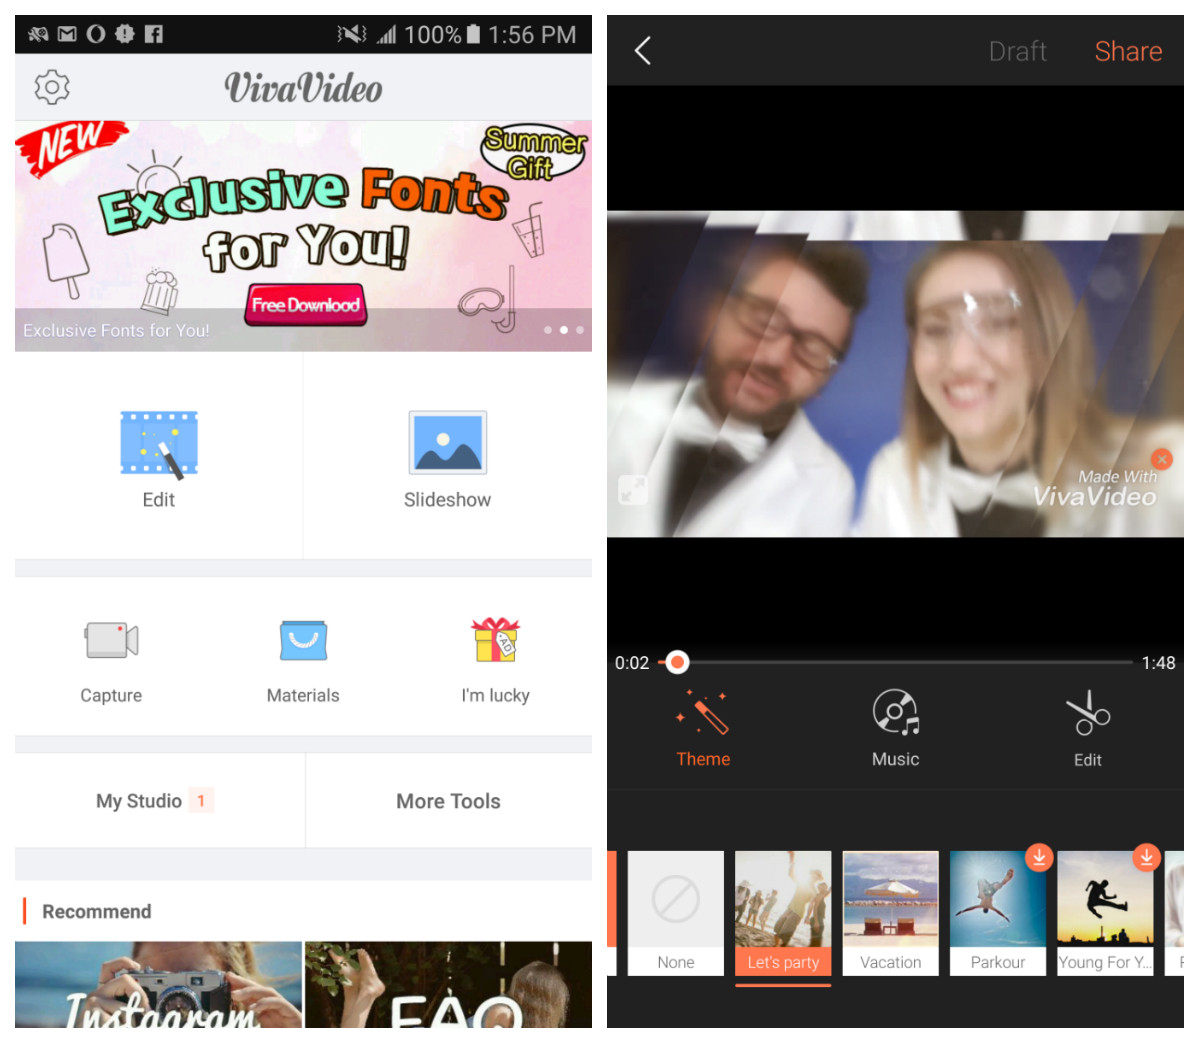Tap the Capture camera icon

tap(111, 640)
